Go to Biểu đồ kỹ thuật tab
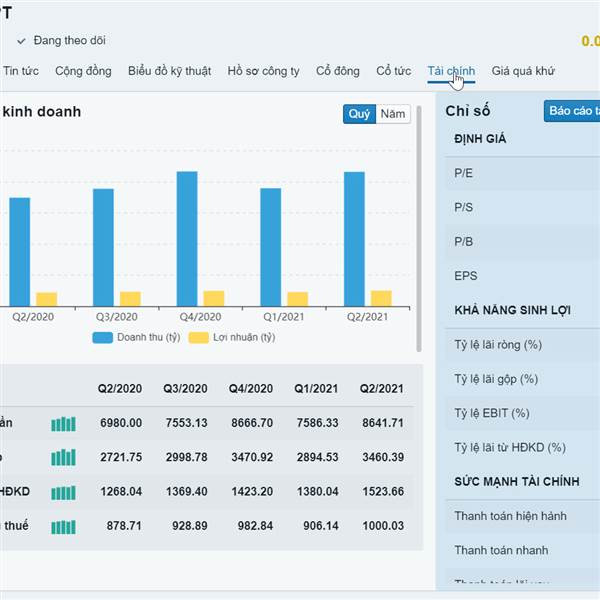This screenshot has width=600, height=600. 169,71
